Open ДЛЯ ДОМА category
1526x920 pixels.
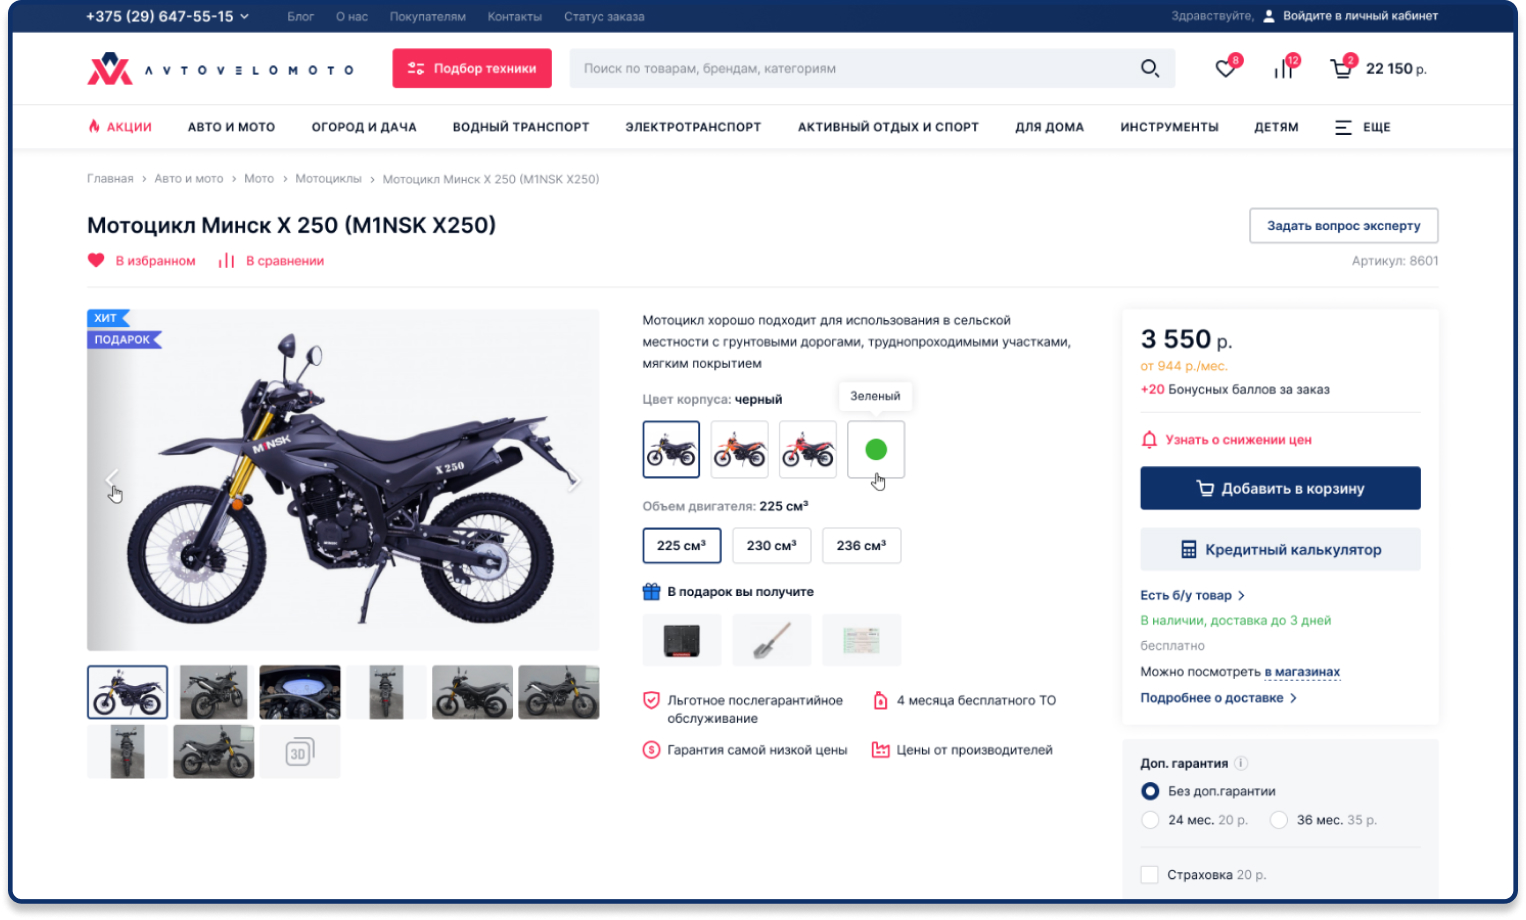[1049, 127]
